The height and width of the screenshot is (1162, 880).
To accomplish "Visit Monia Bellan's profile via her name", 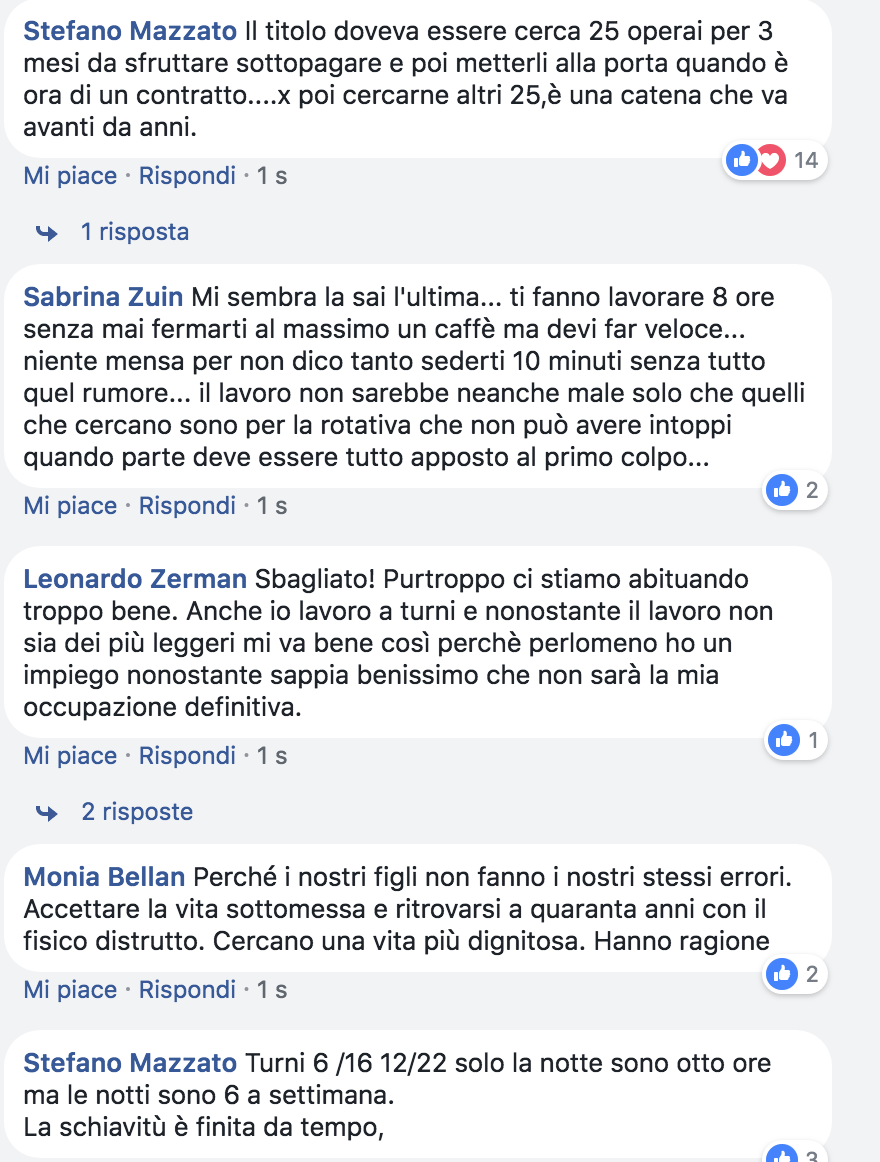I will [x=104, y=877].
